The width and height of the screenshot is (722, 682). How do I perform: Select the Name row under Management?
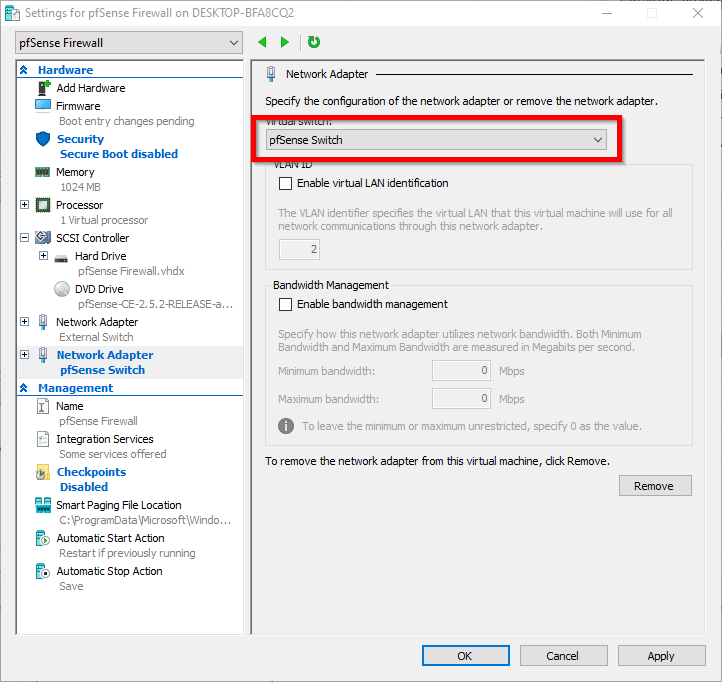(x=70, y=406)
